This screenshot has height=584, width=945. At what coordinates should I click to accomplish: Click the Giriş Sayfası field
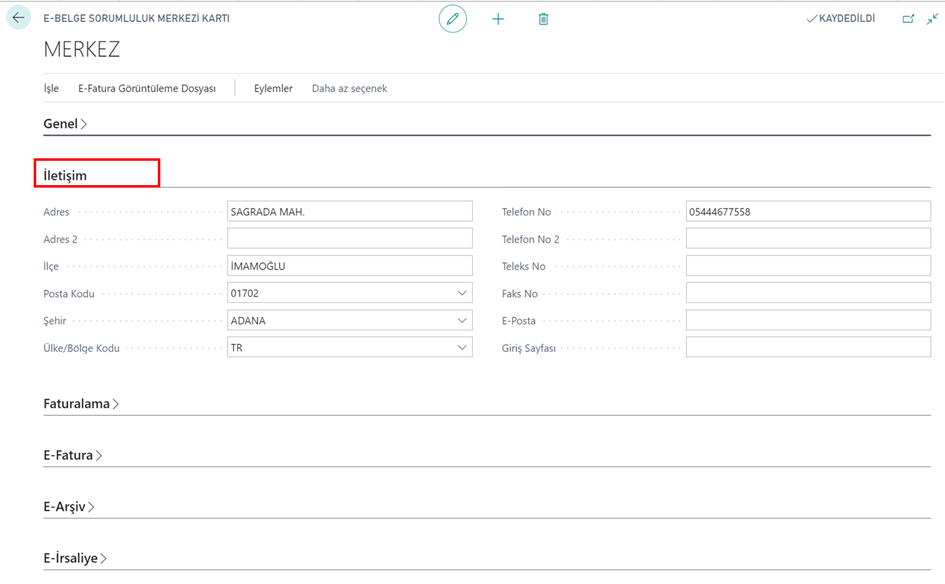coord(808,347)
